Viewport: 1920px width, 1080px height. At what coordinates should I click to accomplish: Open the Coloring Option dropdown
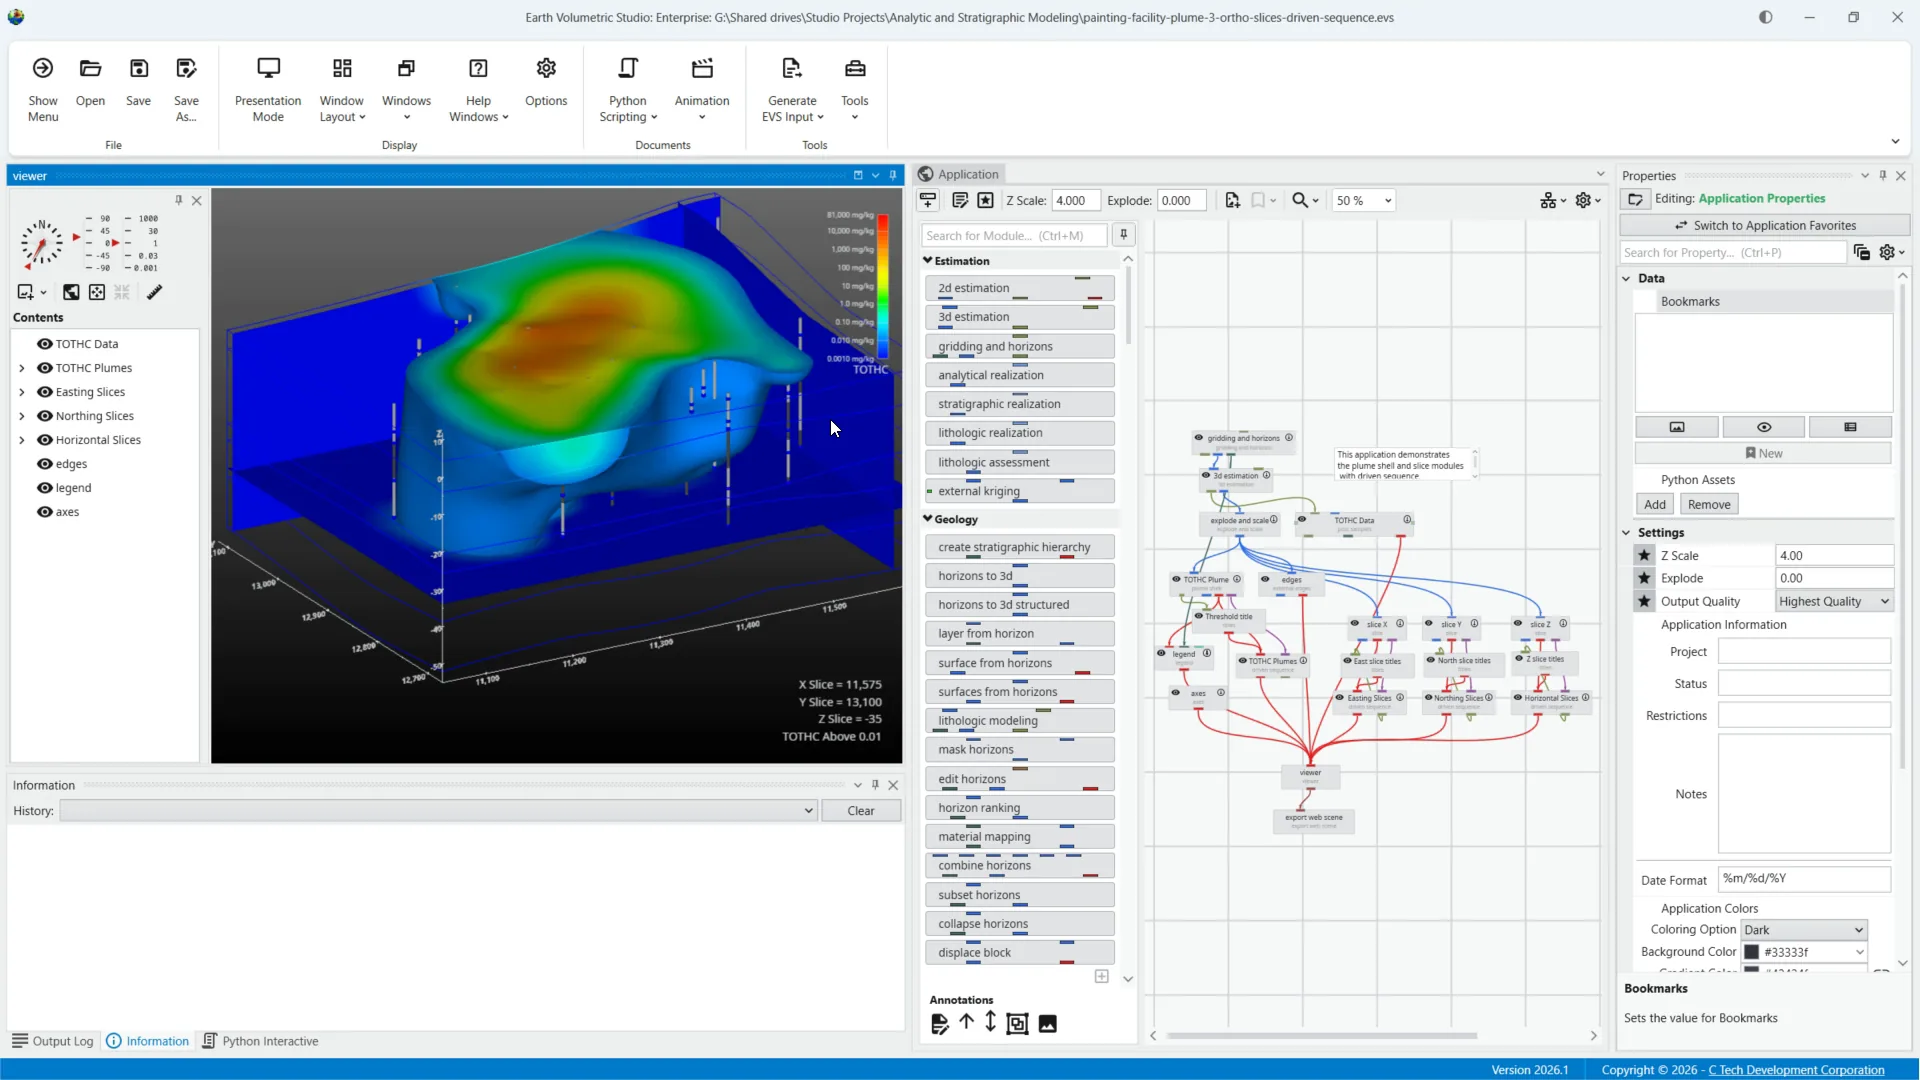[x=1804, y=929]
